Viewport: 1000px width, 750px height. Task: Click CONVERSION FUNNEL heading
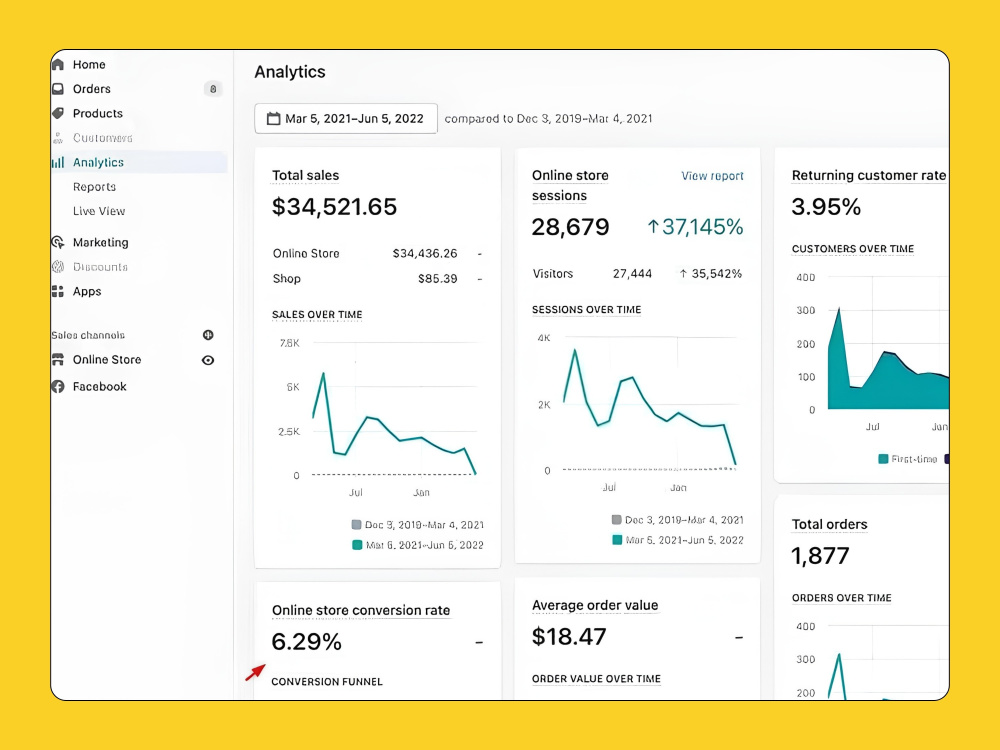tap(327, 682)
